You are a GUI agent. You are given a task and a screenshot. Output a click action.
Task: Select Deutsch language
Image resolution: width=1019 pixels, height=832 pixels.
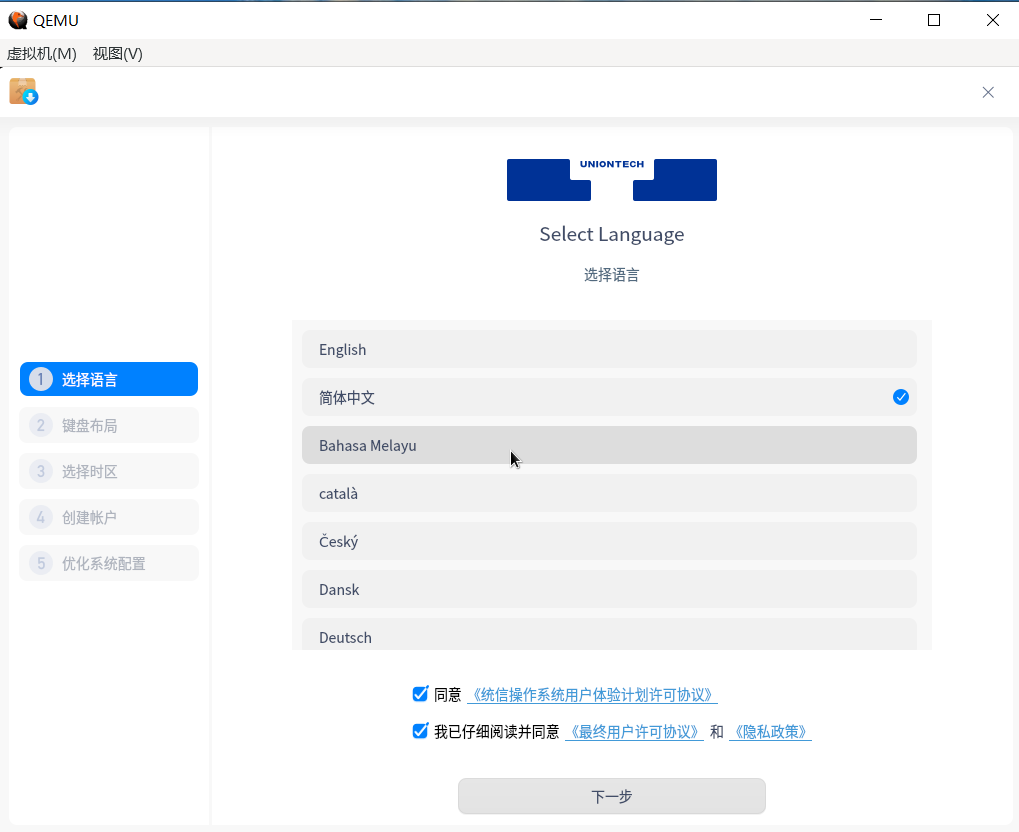click(x=609, y=634)
